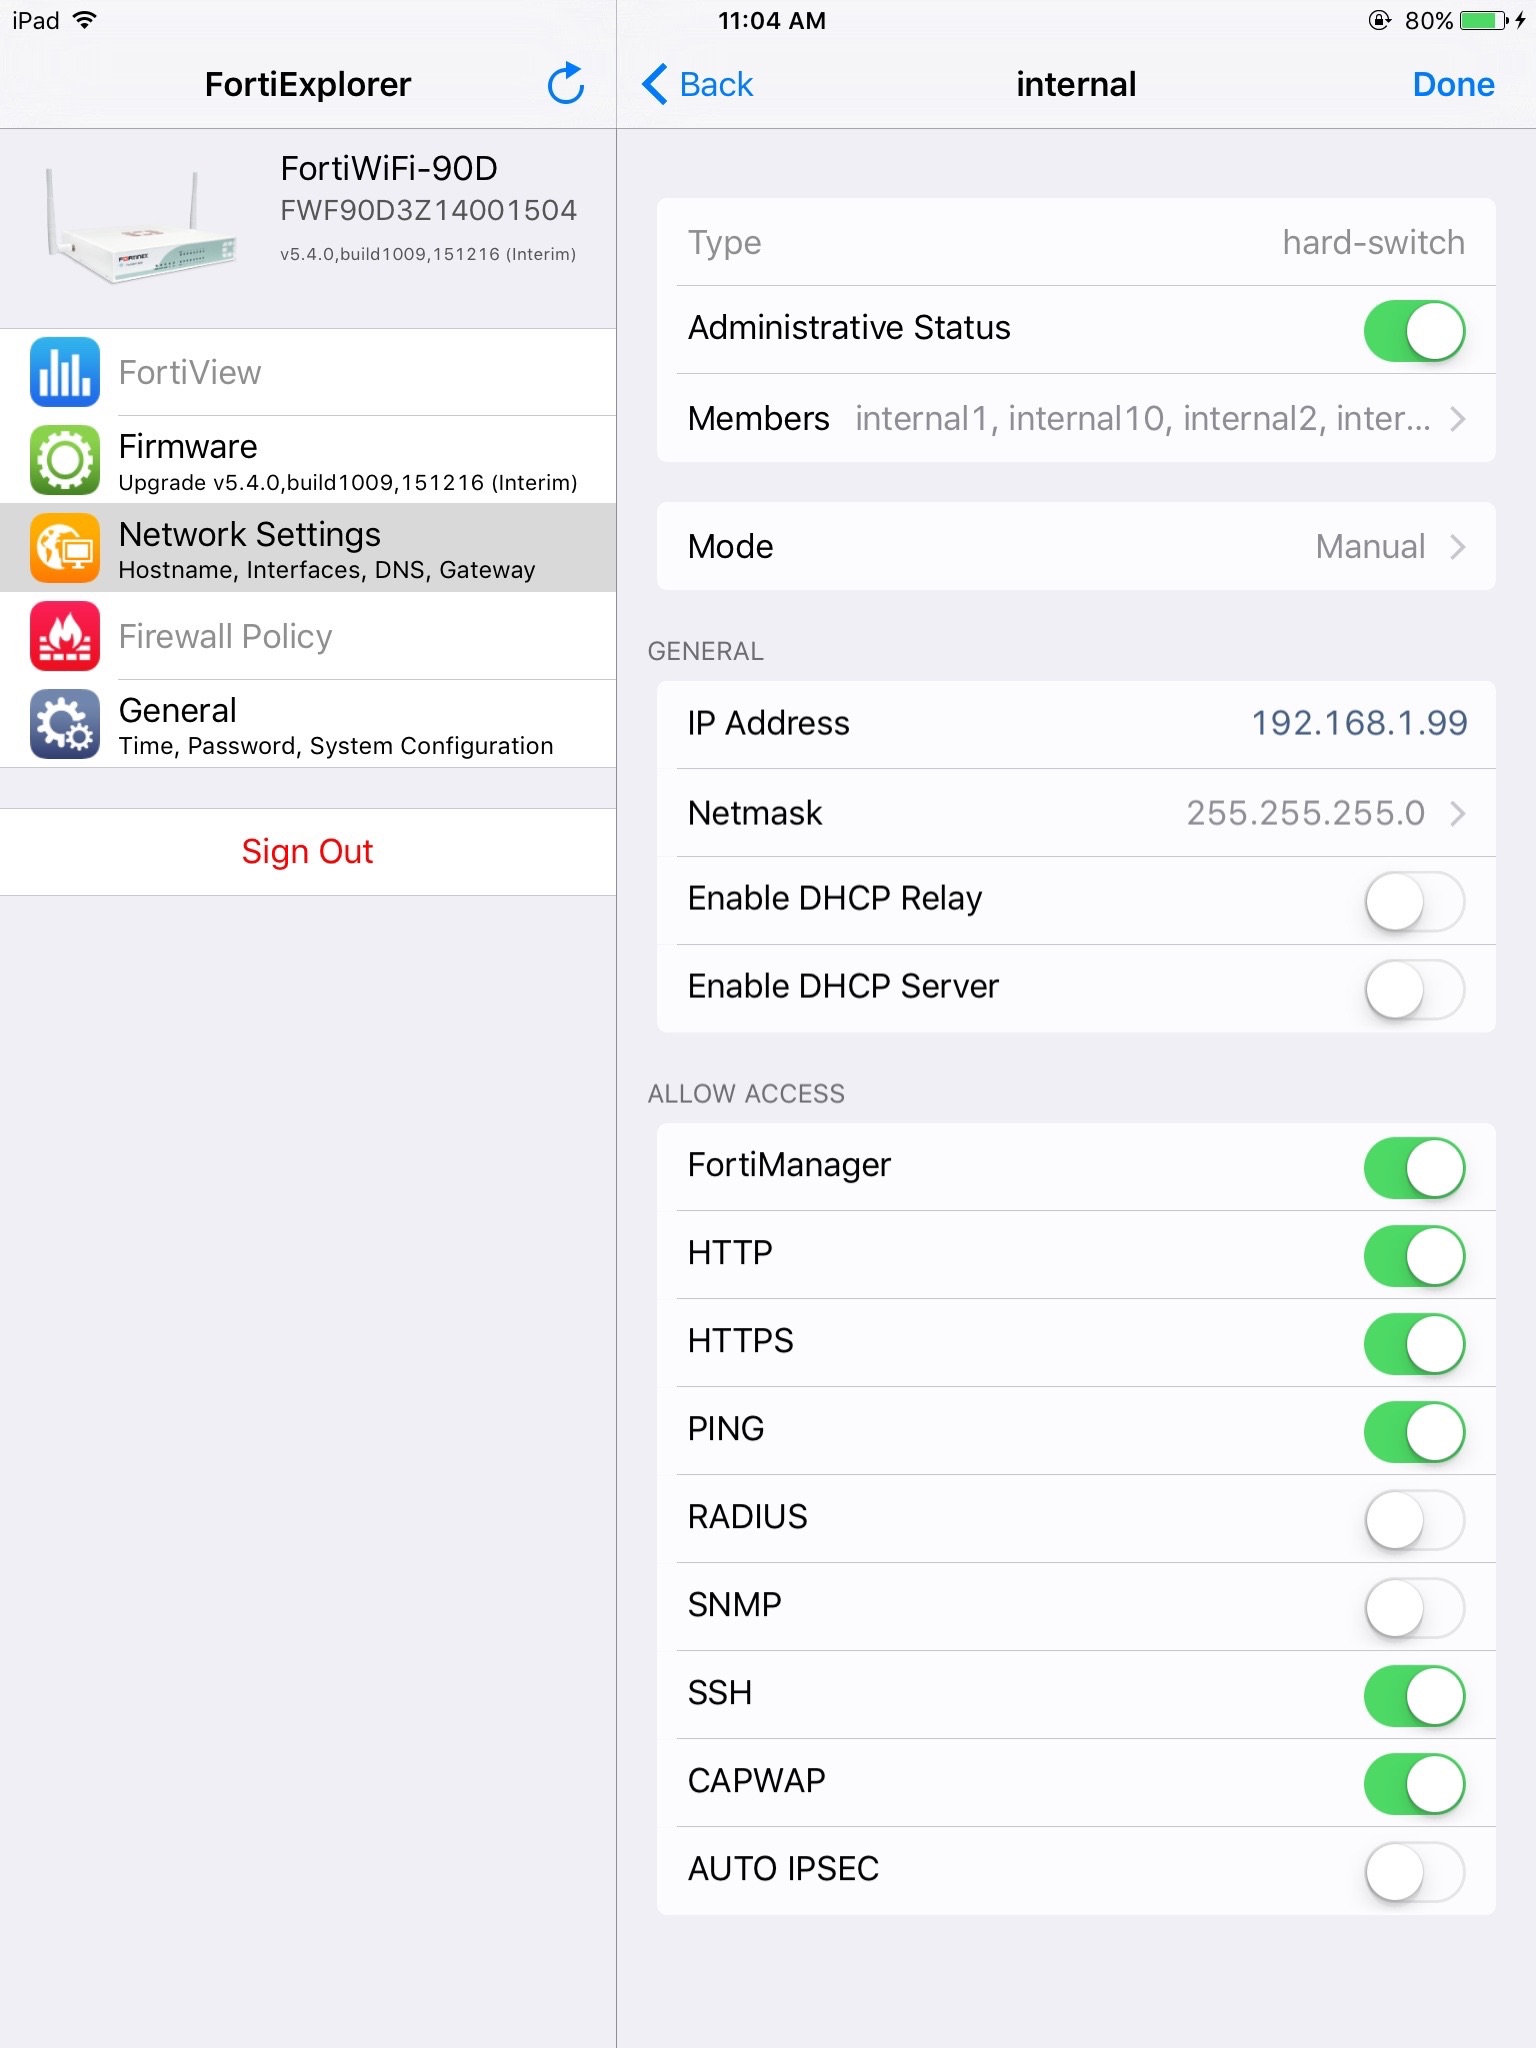Viewport: 1536px width, 2048px height.
Task: Tap the red Sign Out link
Action: pos(307,852)
